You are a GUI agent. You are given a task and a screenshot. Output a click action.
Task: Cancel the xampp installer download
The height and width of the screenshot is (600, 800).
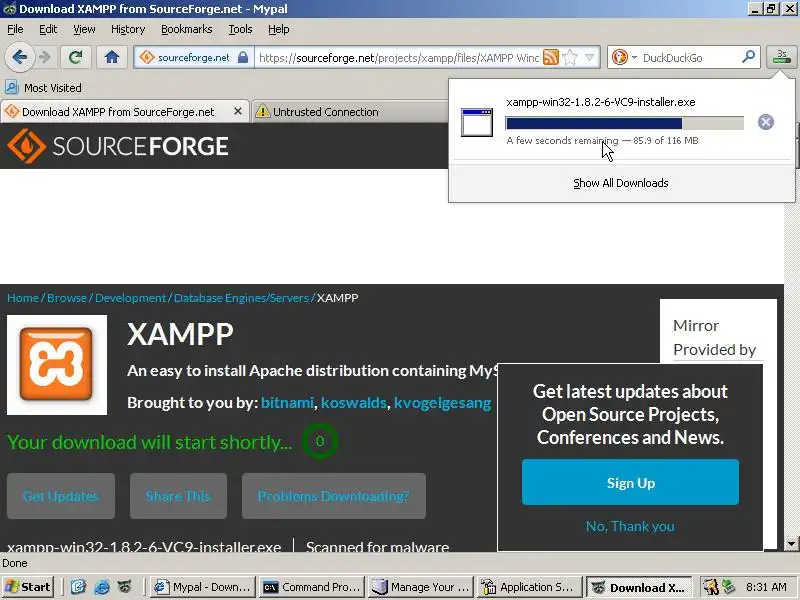765,122
